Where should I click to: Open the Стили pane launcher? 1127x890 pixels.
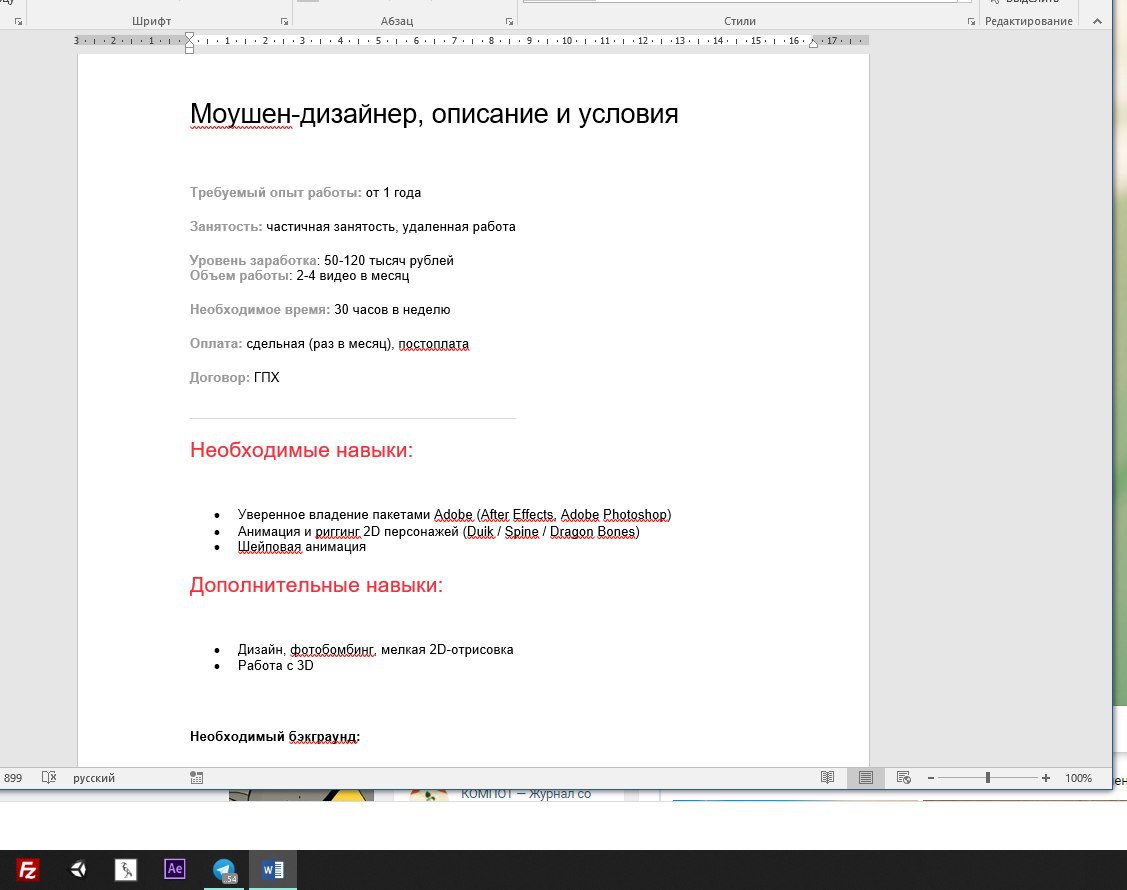pos(971,22)
